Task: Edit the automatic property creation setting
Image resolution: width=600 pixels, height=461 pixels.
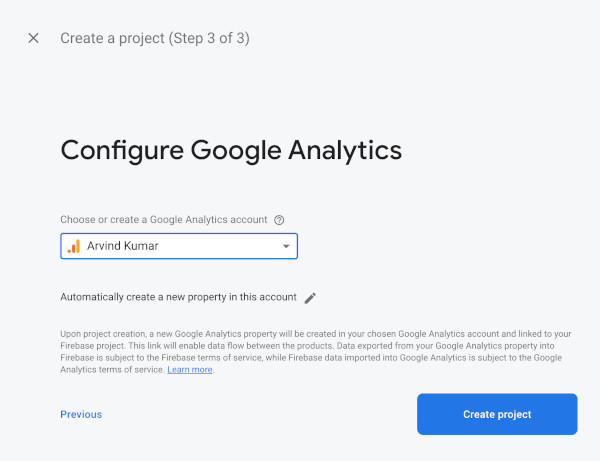Action: [310, 298]
